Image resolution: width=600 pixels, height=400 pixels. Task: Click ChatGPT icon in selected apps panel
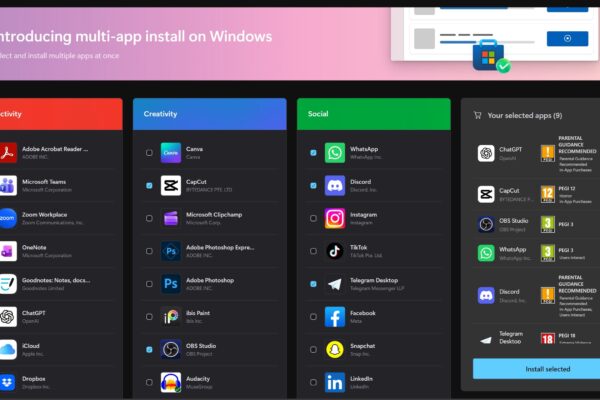(x=486, y=153)
